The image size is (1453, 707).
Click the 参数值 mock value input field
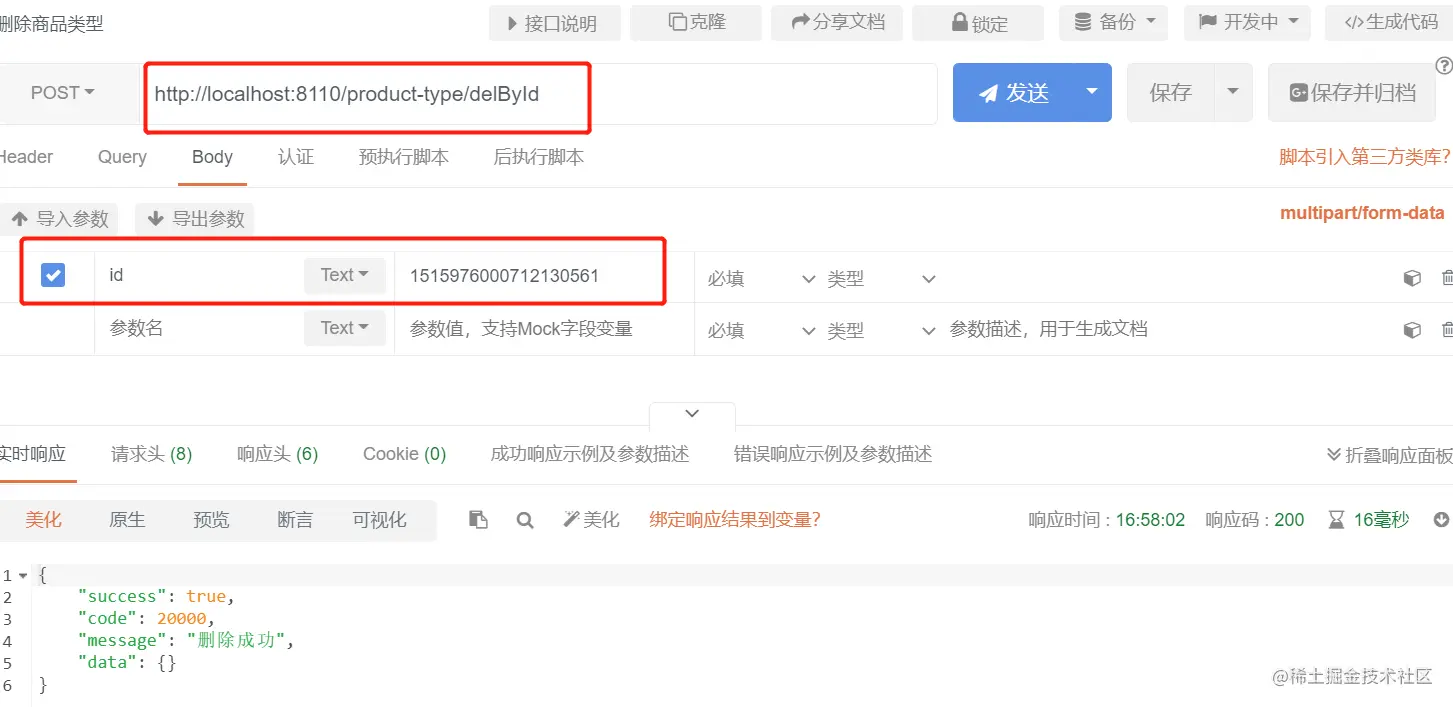click(x=544, y=328)
